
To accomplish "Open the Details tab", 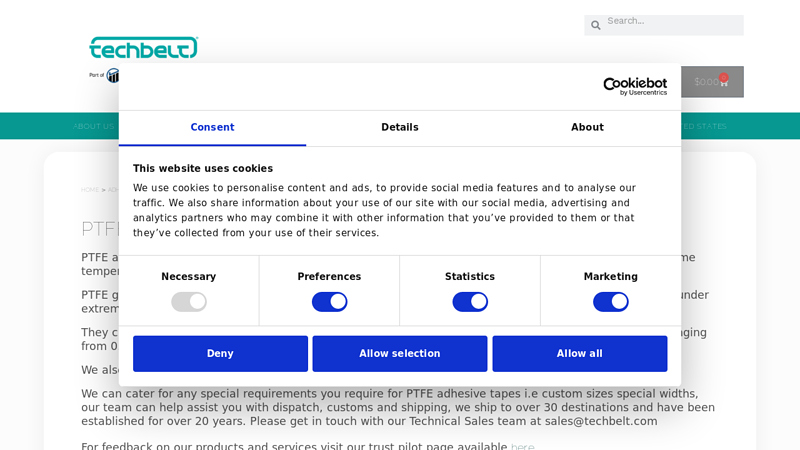I will 400,128.
